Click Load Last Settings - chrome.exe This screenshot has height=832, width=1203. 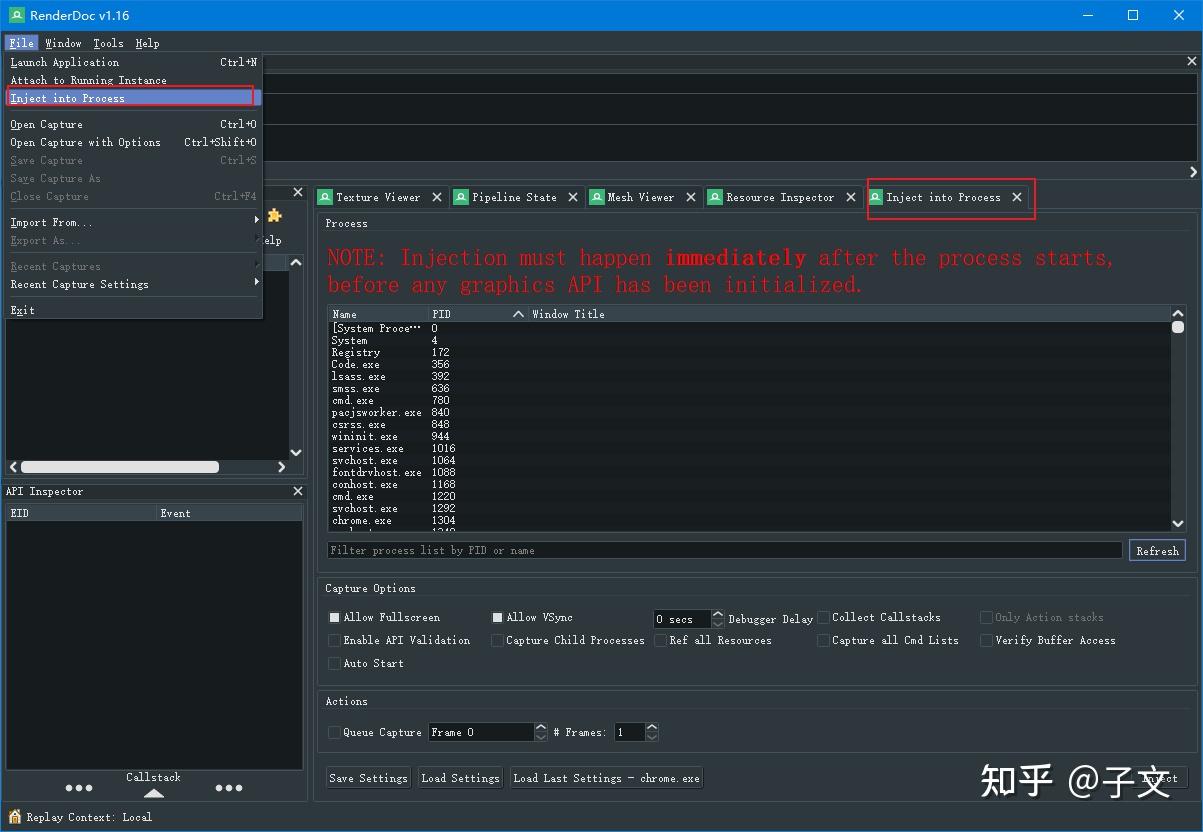click(606, 777)
